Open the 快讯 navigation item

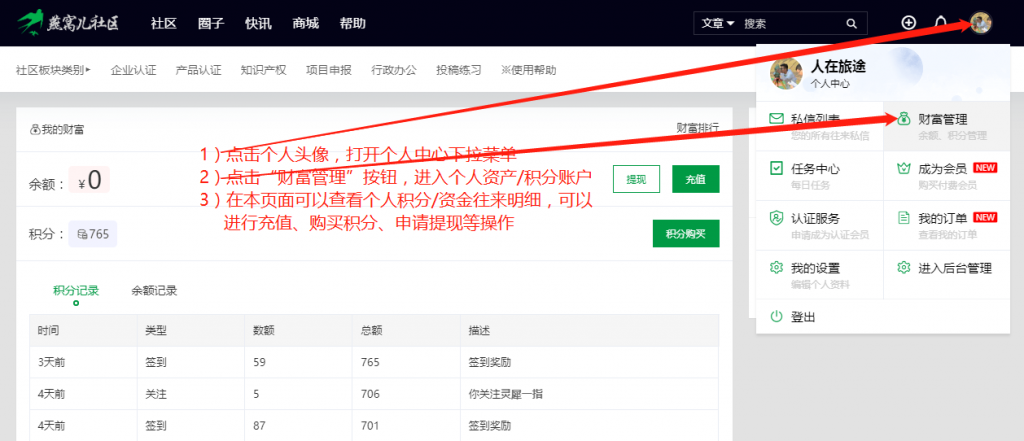coord(258,24)
